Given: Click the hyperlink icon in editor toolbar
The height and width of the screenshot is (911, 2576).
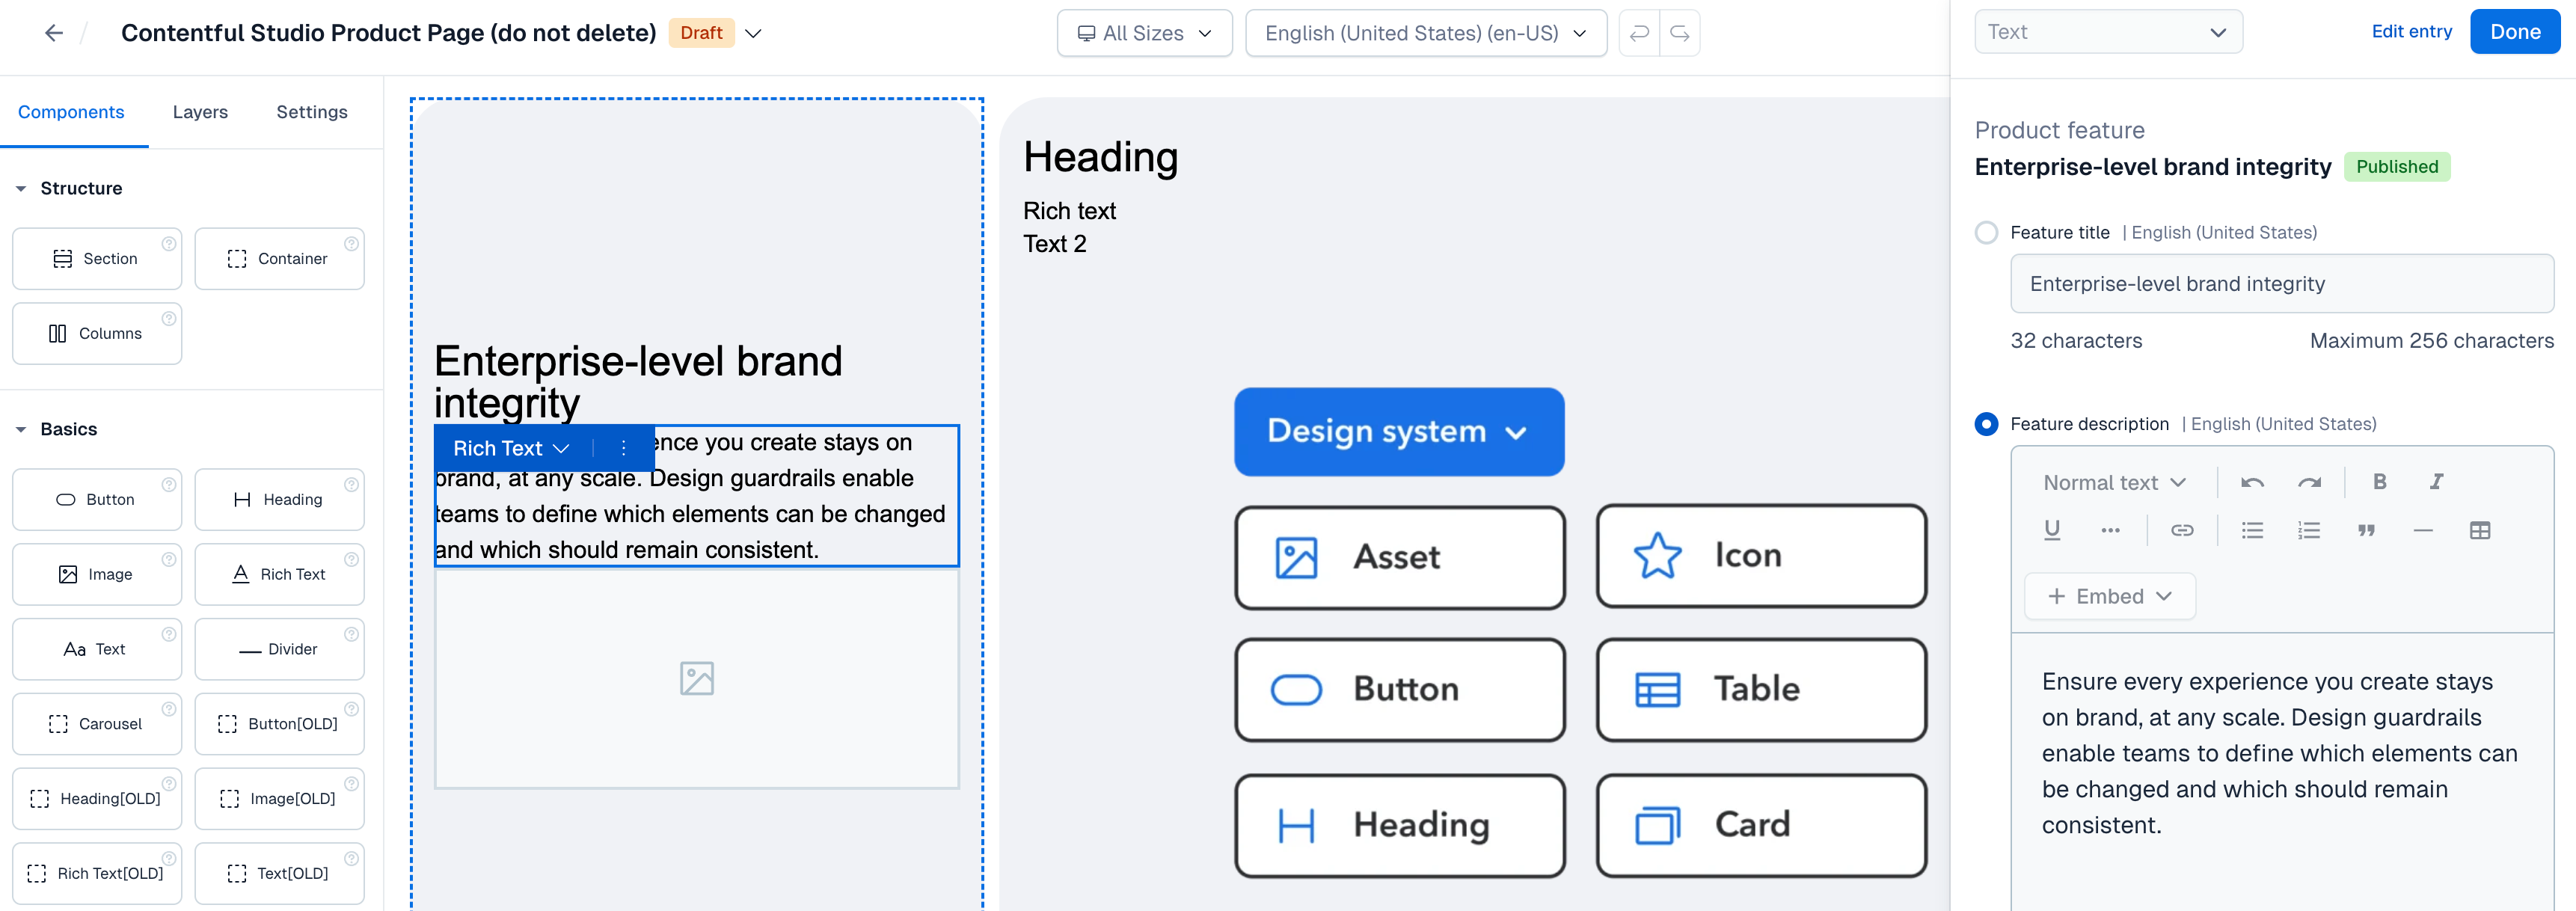Looking at the screenshot, I should pos(2182,530).
